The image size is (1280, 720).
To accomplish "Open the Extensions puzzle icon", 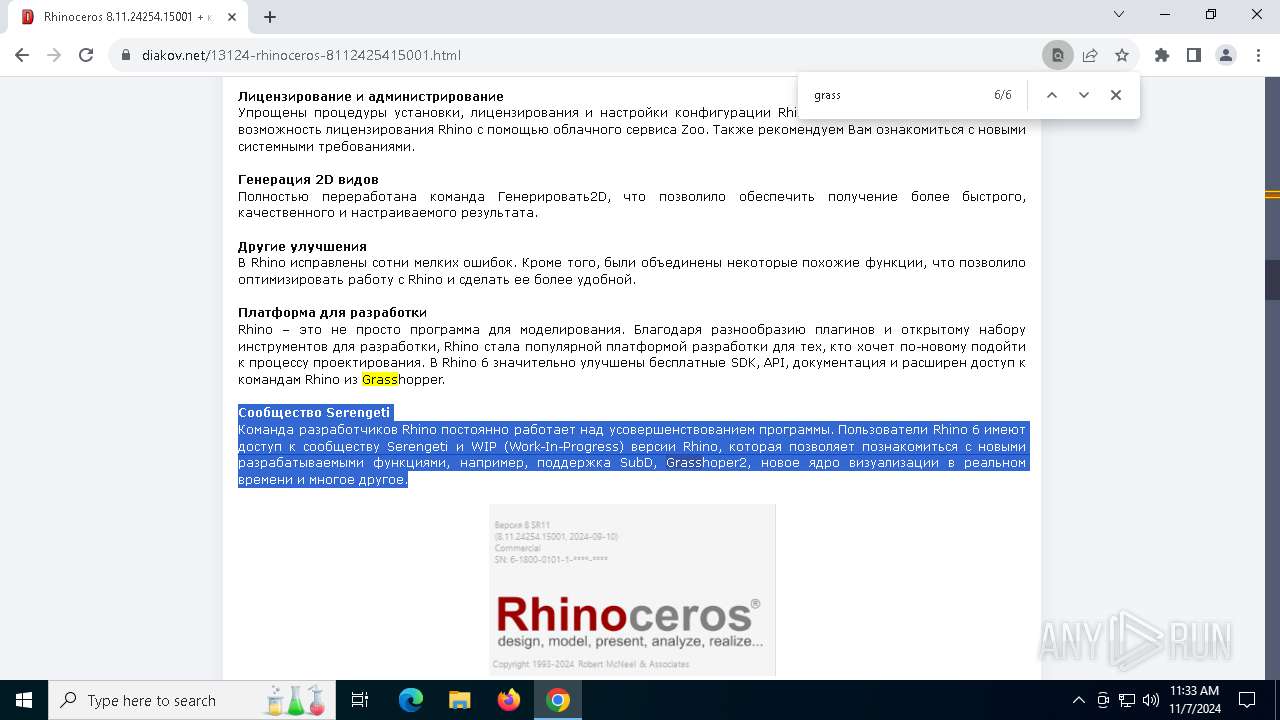I will [x=1162, y=55].
